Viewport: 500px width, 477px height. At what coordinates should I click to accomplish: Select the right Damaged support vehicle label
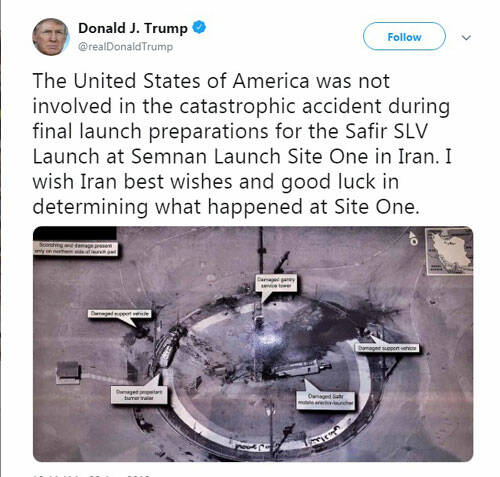pyautogui.click(x=387, y=348)
